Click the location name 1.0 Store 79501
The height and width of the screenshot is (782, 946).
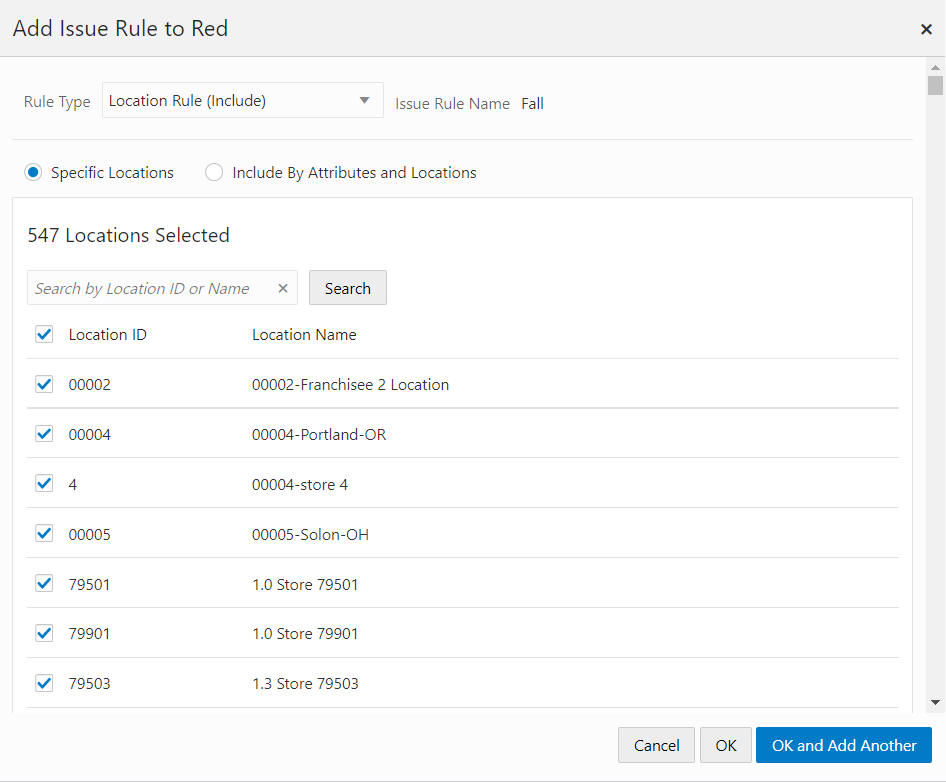point(305,584)
